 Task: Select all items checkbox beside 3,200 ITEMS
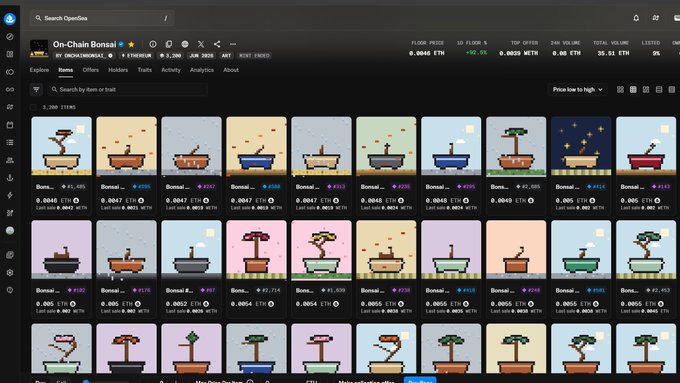point(33,107)
